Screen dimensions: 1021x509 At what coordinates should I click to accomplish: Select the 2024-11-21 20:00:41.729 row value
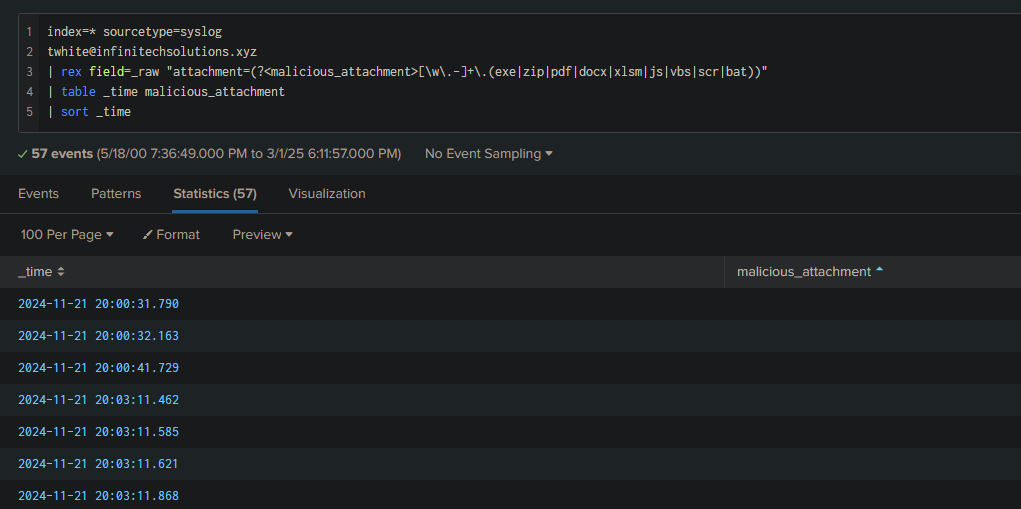point(98,368)
